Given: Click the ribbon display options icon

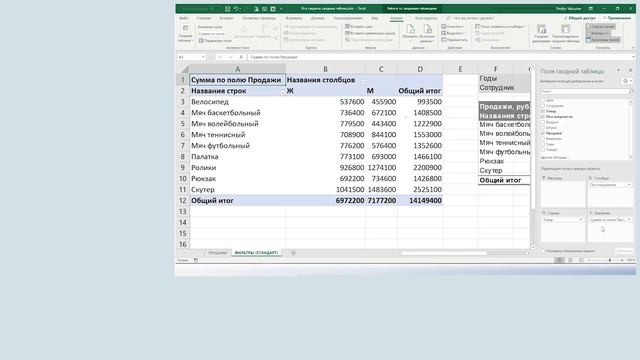Looking at the screenshot, I should coord(590,9).
